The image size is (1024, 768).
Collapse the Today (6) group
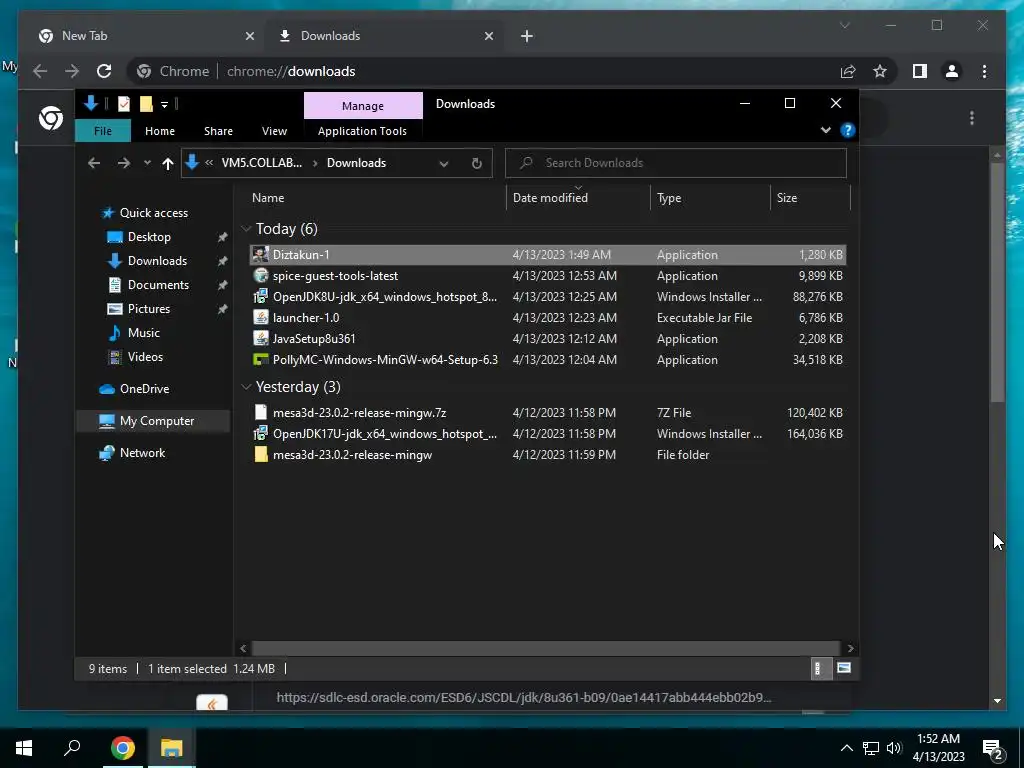point(246,229)
